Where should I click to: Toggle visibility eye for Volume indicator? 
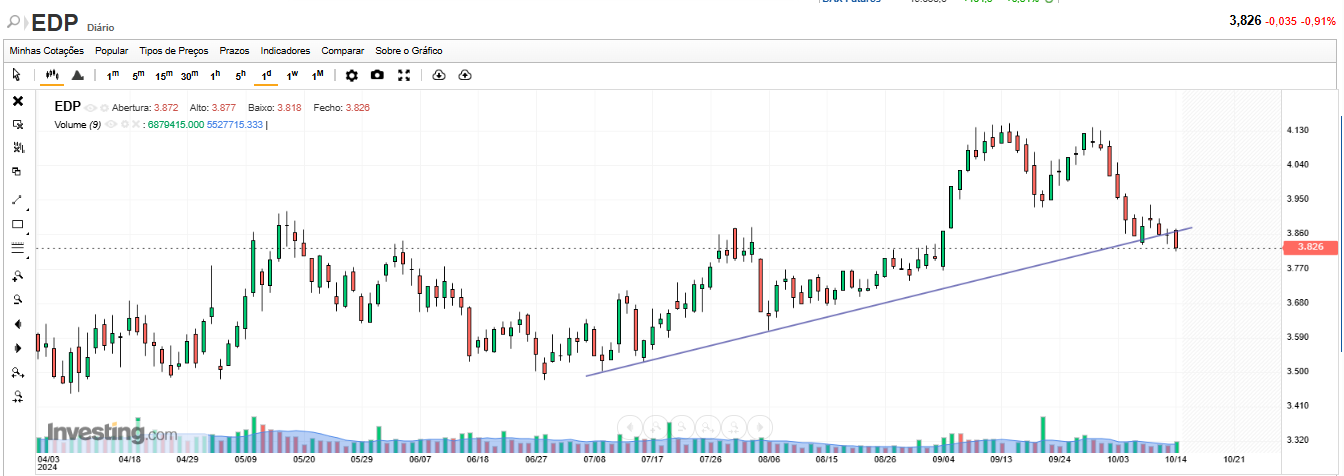pyautogui.click(x=111, y=124)
